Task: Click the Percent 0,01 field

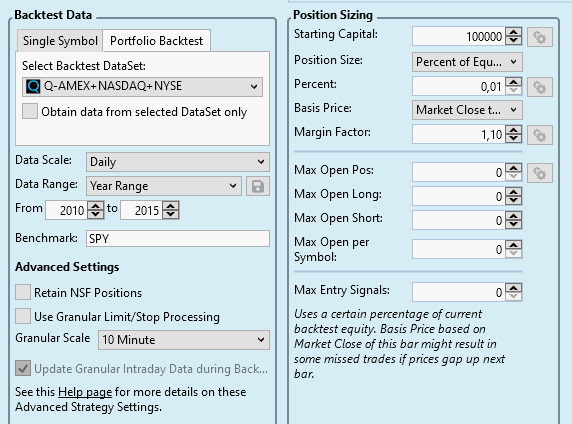Action: (x=459, y=87)
